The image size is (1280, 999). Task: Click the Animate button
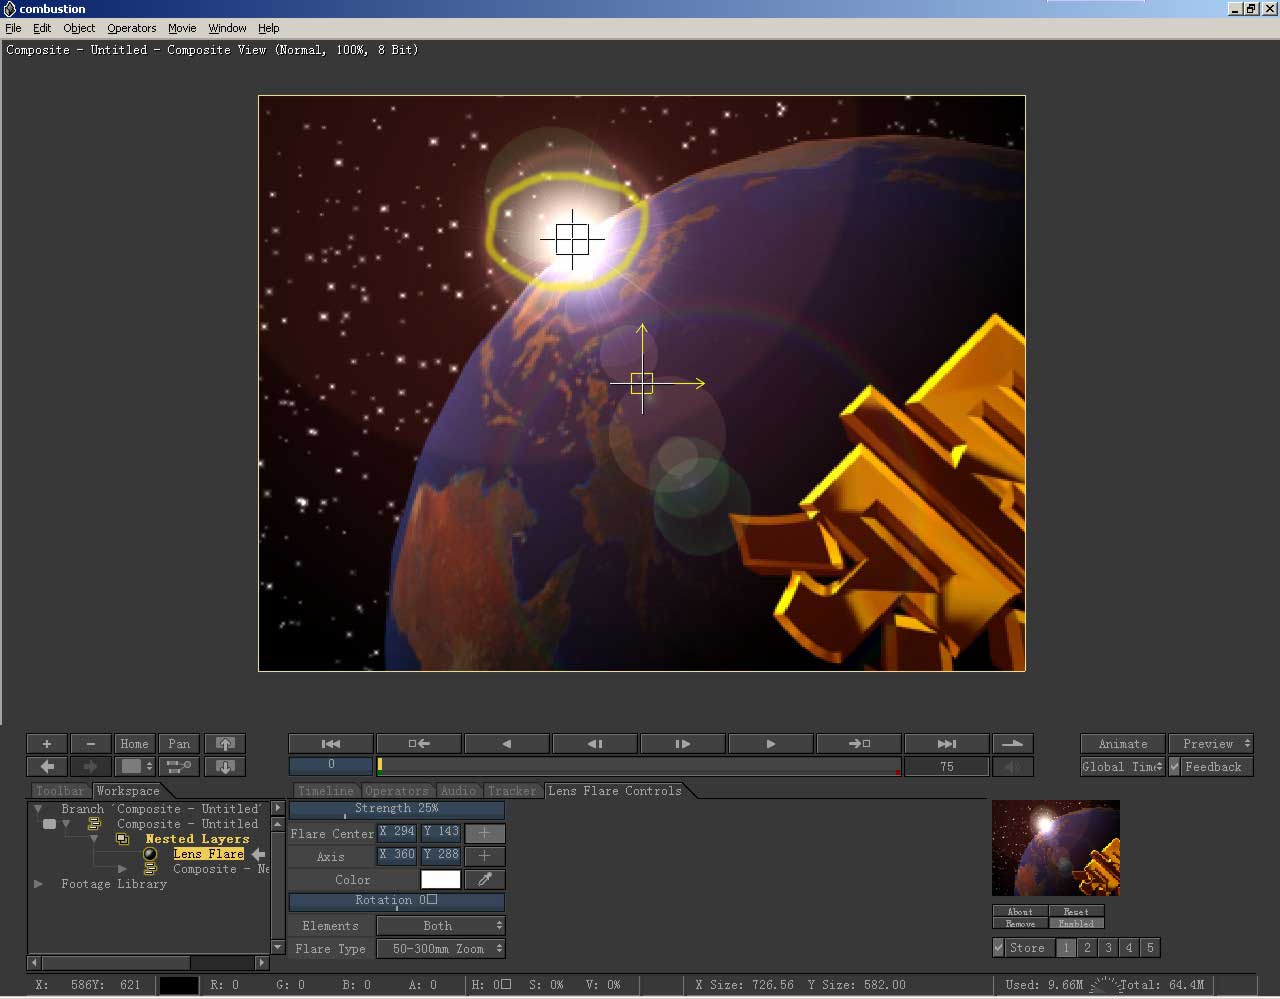coord(1122,744)
